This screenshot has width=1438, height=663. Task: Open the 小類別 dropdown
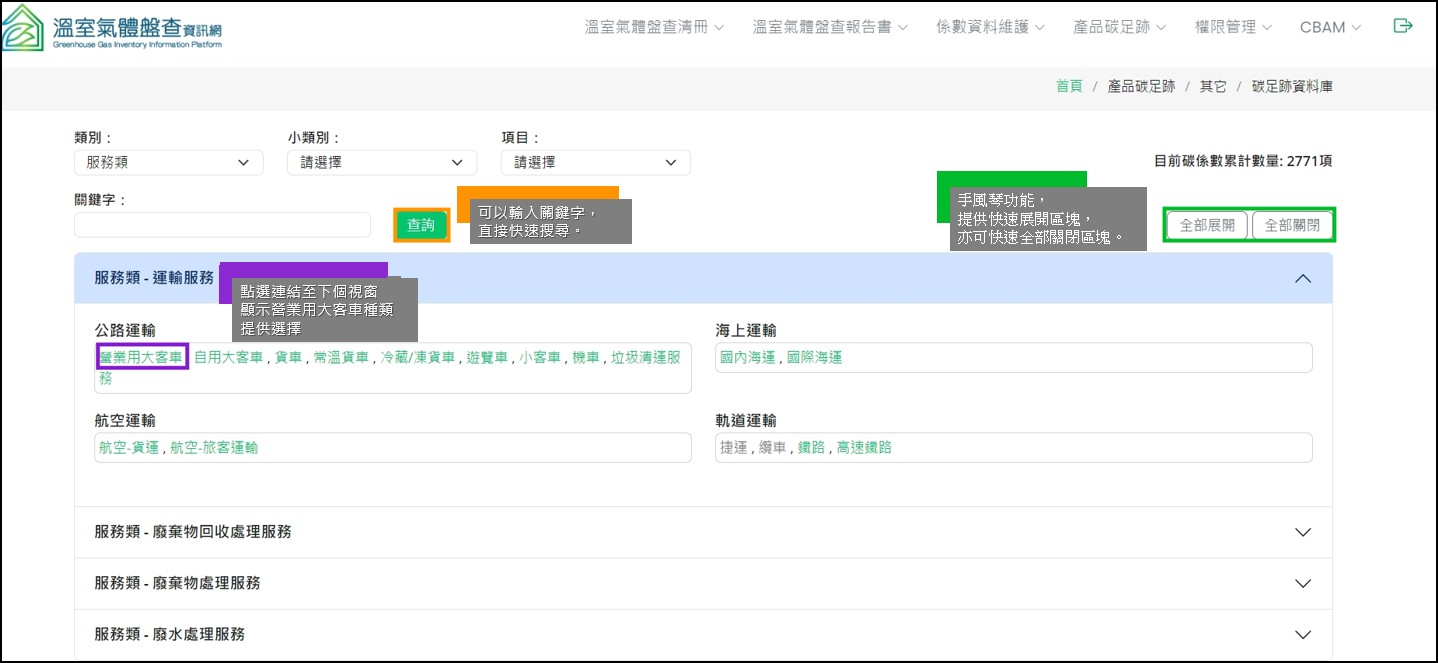pyautogui.click(x=381, y=162)
